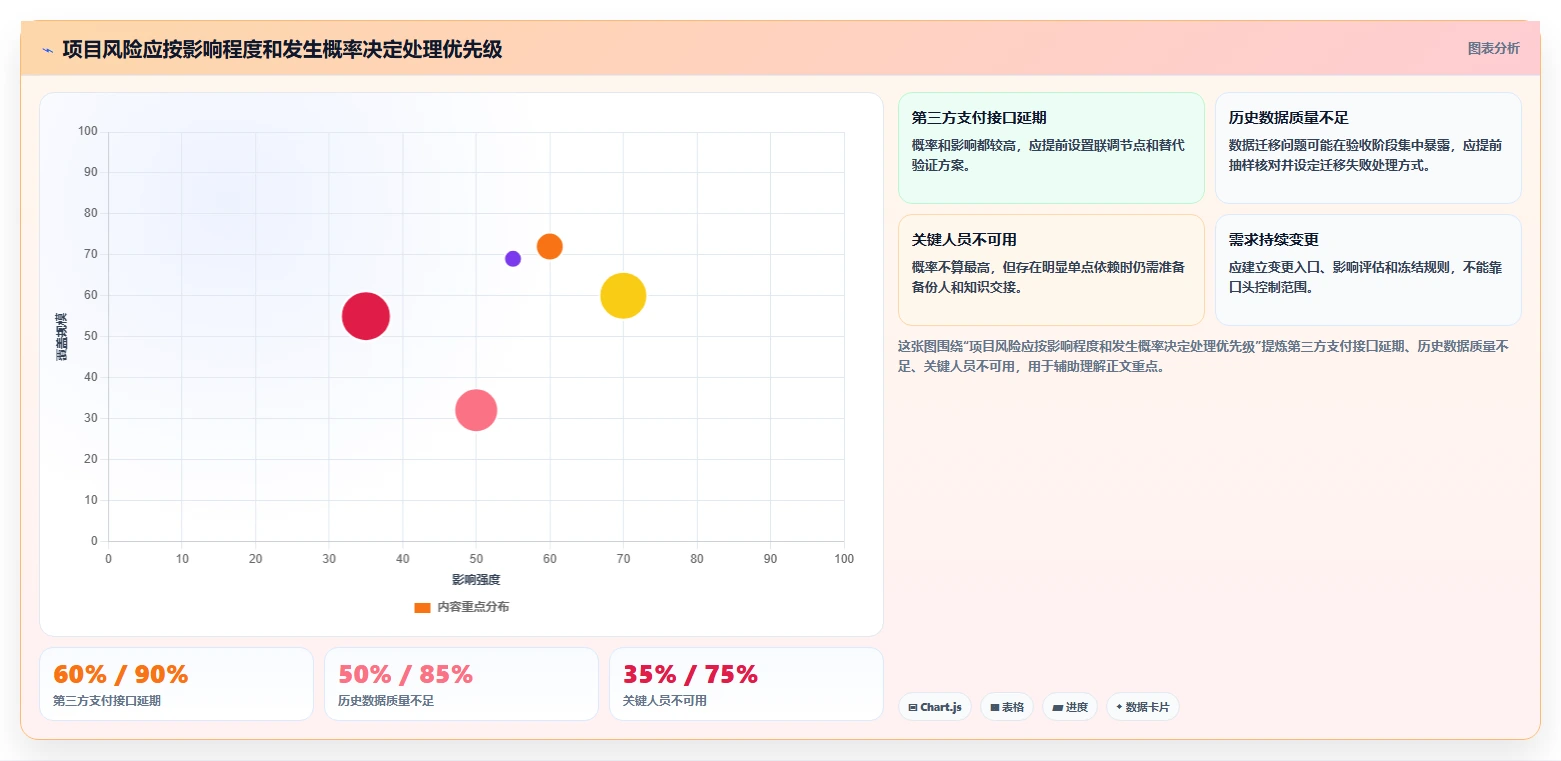Viewport: 1561px width, 761px height.
Task: Select the Chart.js tag chip
Action: 935,707
